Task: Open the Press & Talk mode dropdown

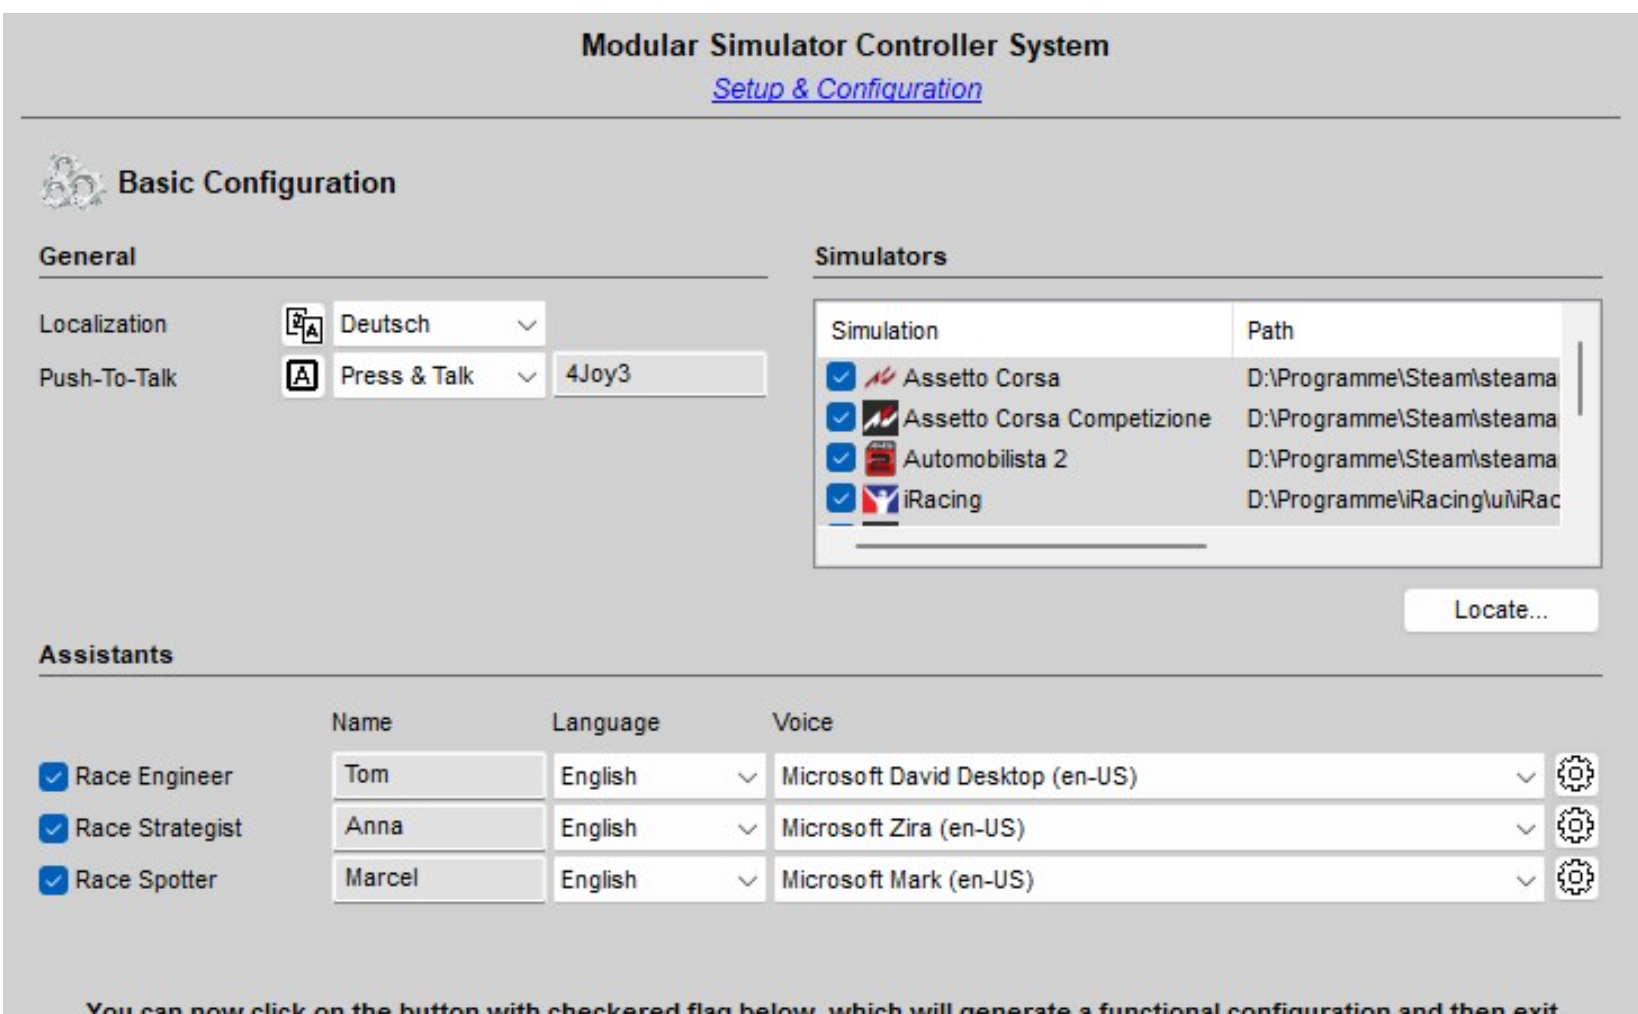Action: (439, 376)
